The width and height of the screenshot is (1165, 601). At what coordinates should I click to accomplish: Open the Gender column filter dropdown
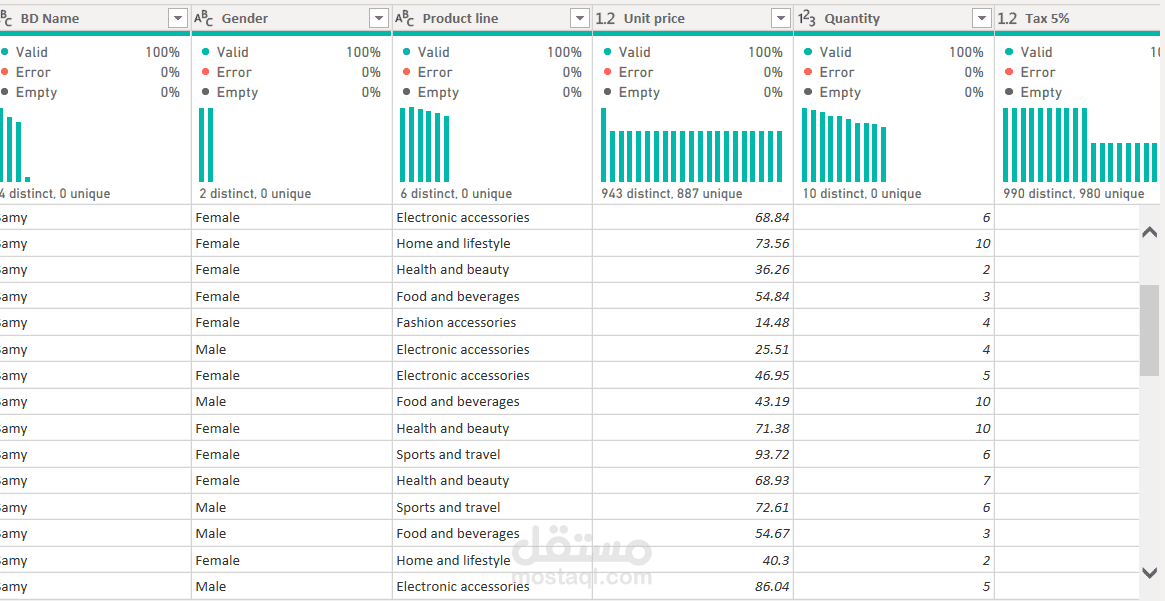click(x=379, y=18)
